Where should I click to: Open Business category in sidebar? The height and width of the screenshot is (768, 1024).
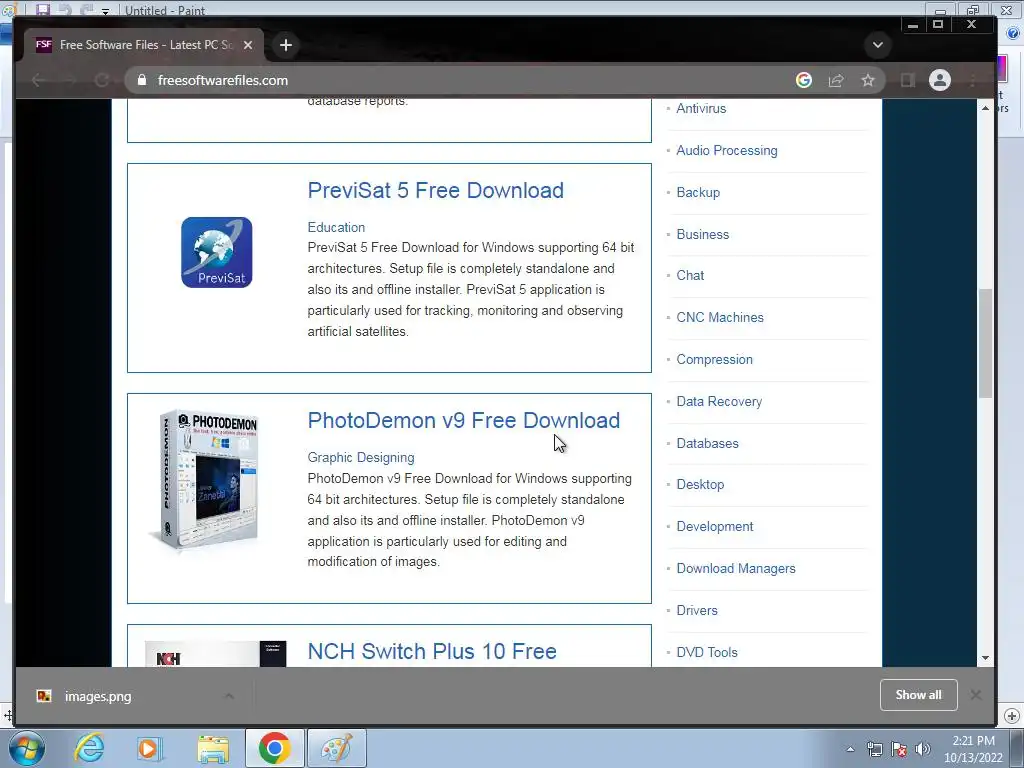703,234
